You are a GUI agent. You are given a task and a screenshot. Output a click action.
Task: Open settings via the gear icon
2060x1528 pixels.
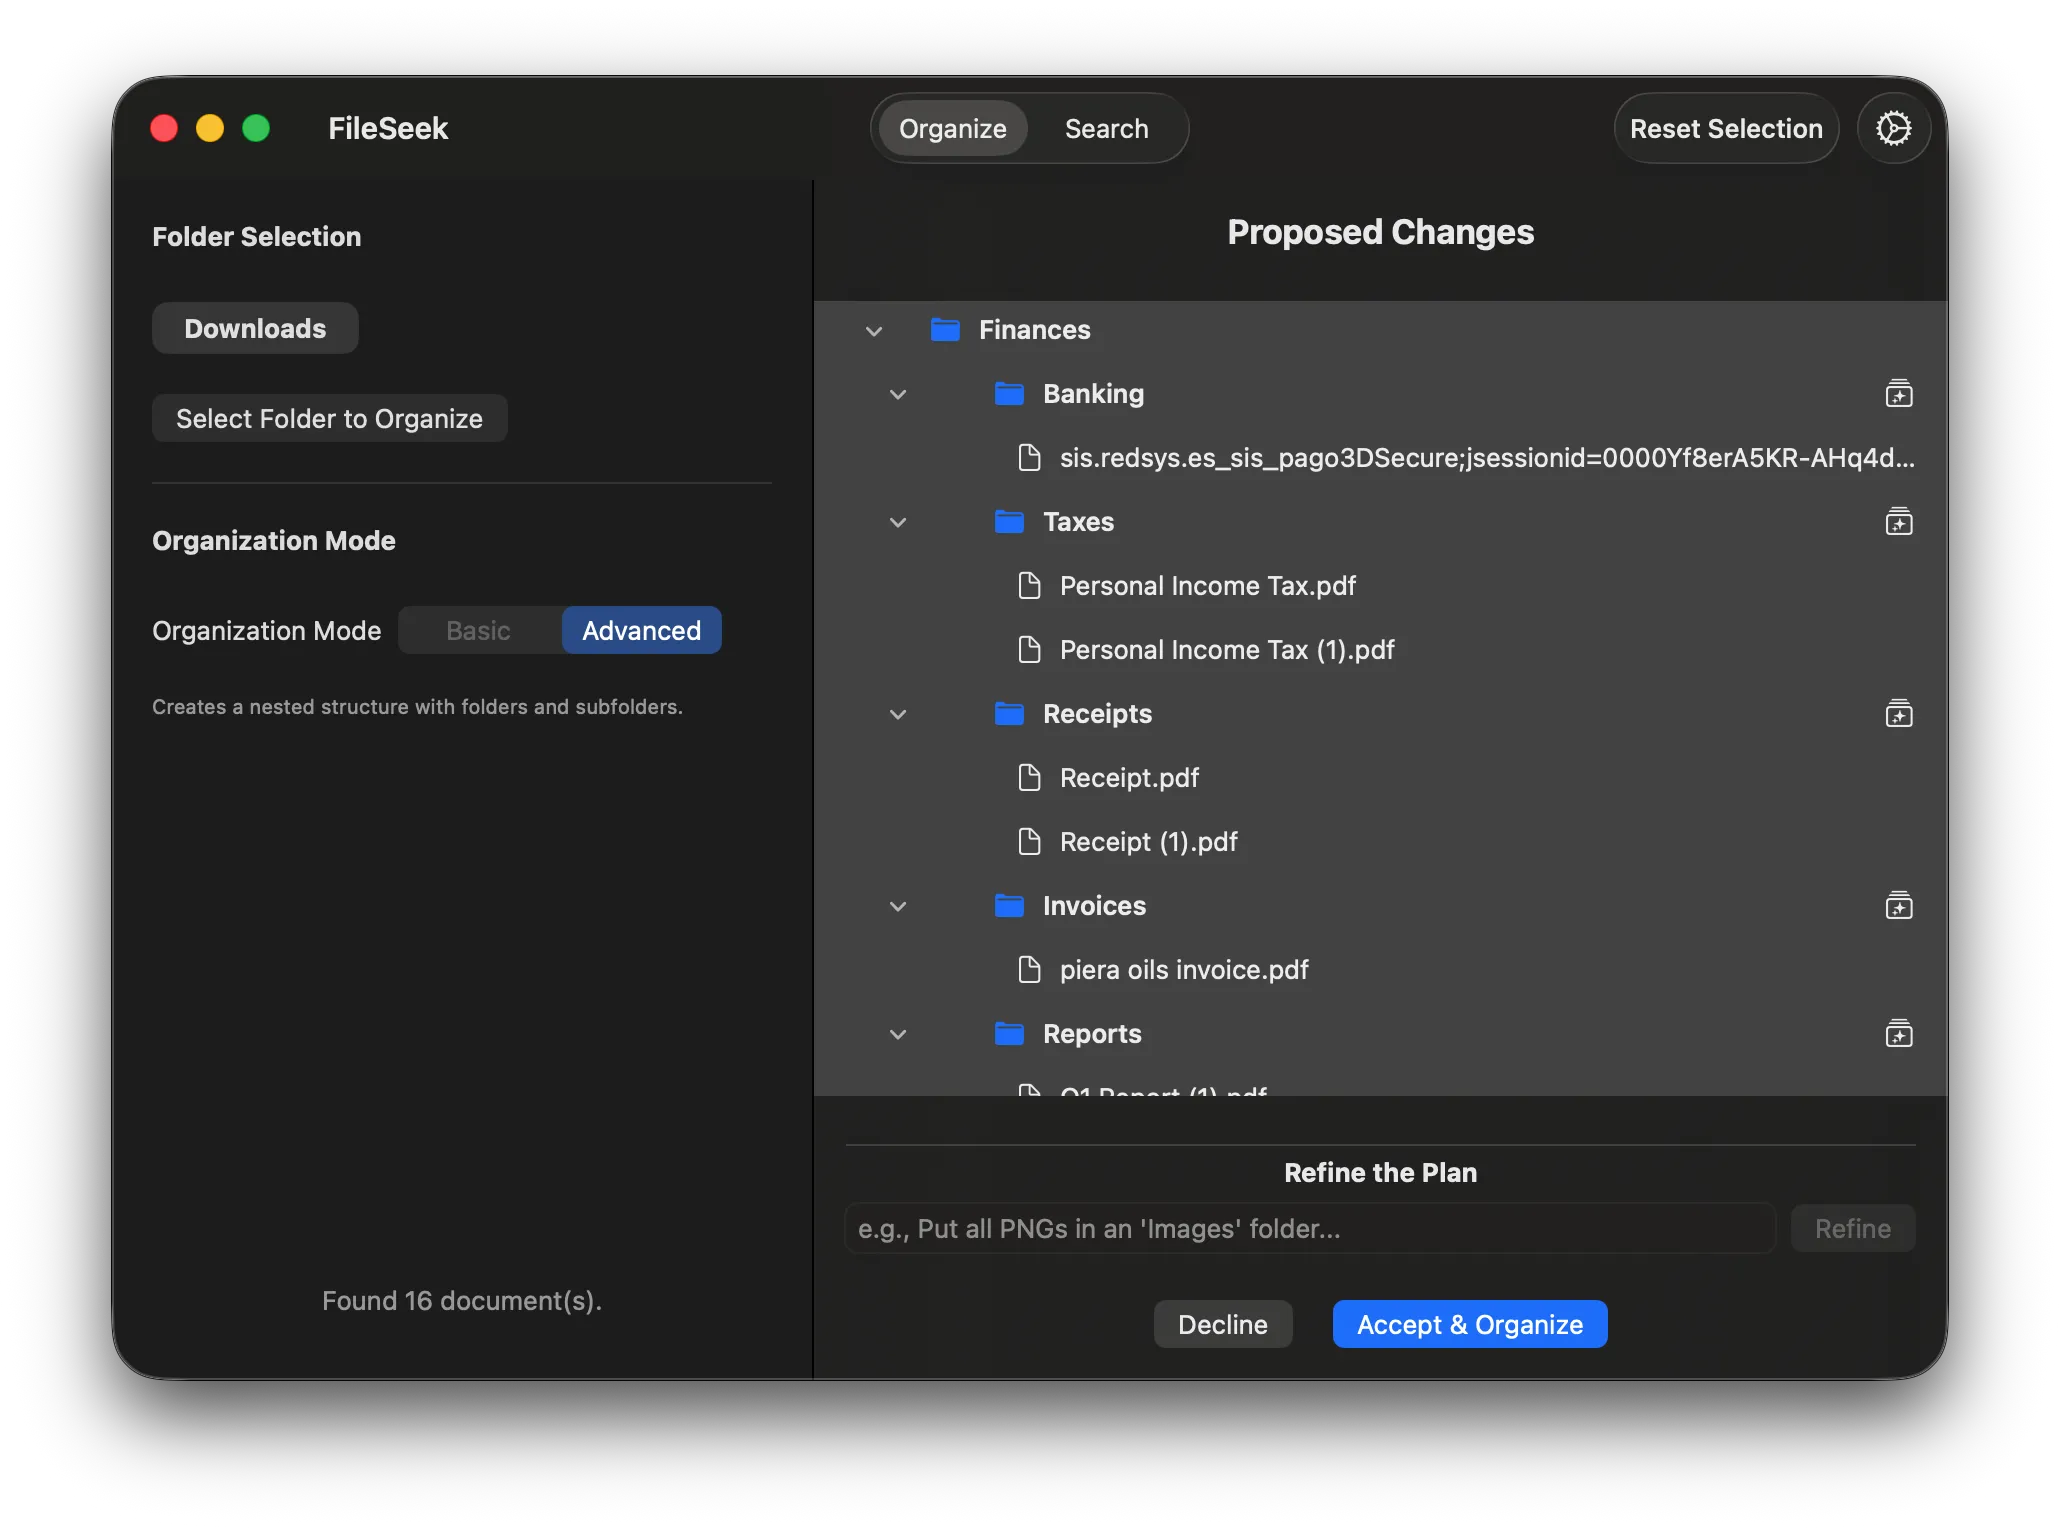coord(1893,128)
